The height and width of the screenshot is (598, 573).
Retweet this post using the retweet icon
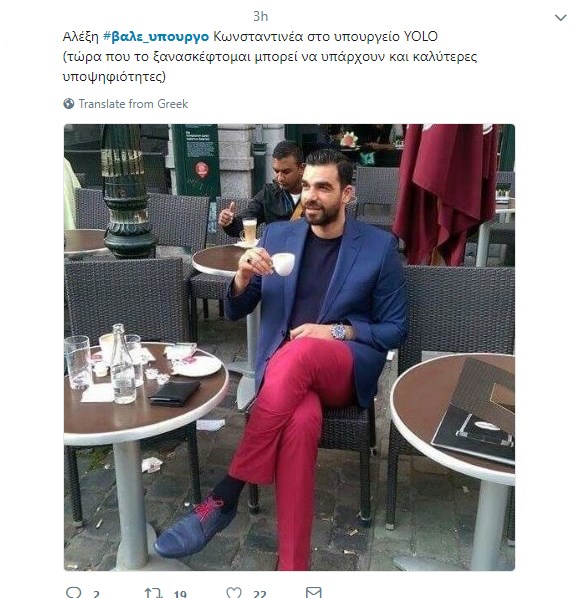click(x=153, y=593)
